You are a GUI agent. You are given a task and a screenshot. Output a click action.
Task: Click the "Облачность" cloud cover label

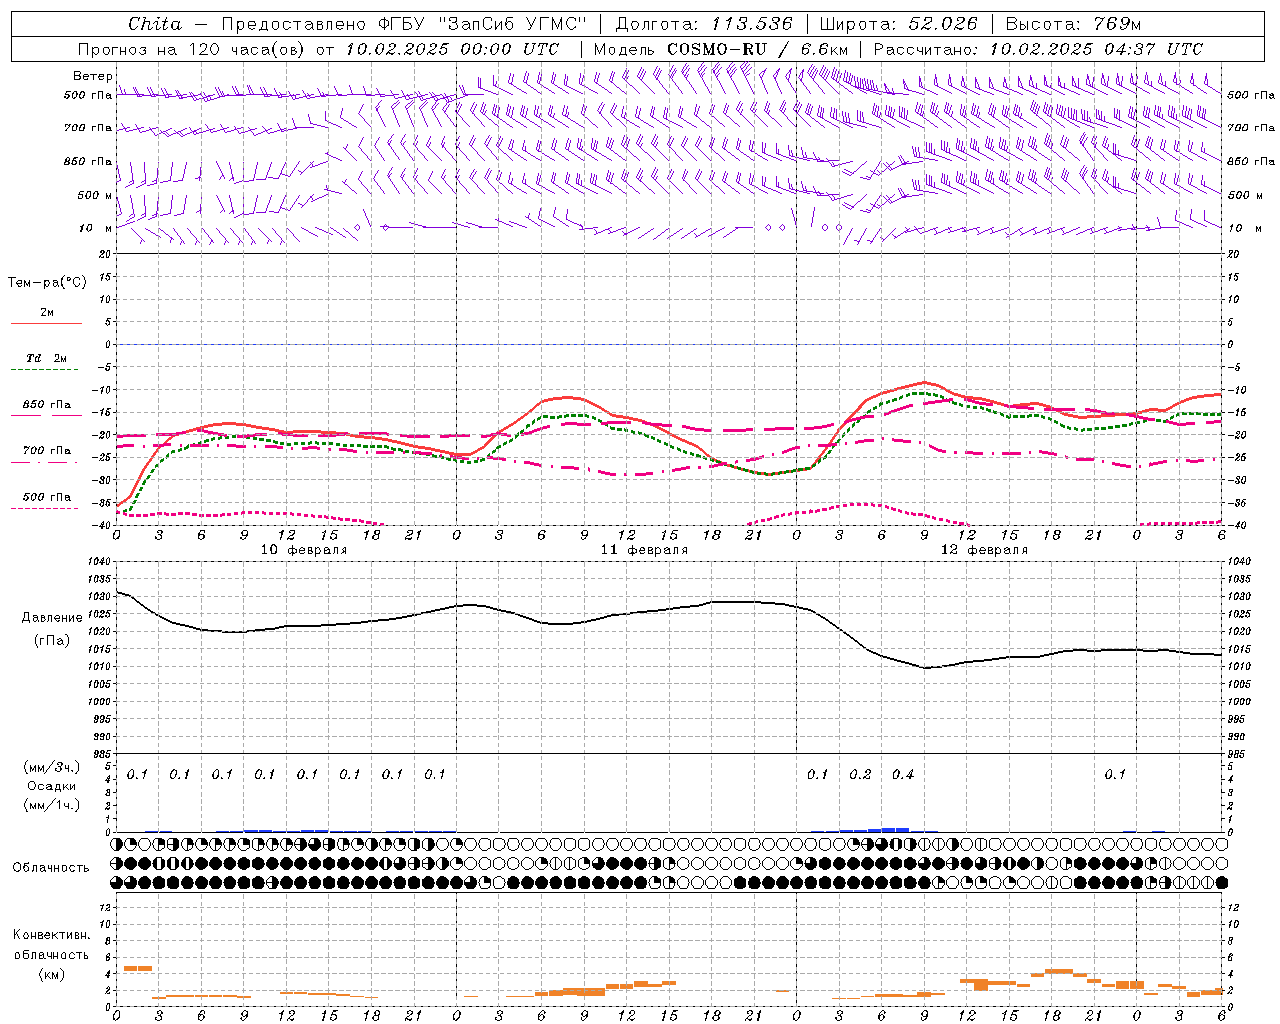tap(51, 867)
